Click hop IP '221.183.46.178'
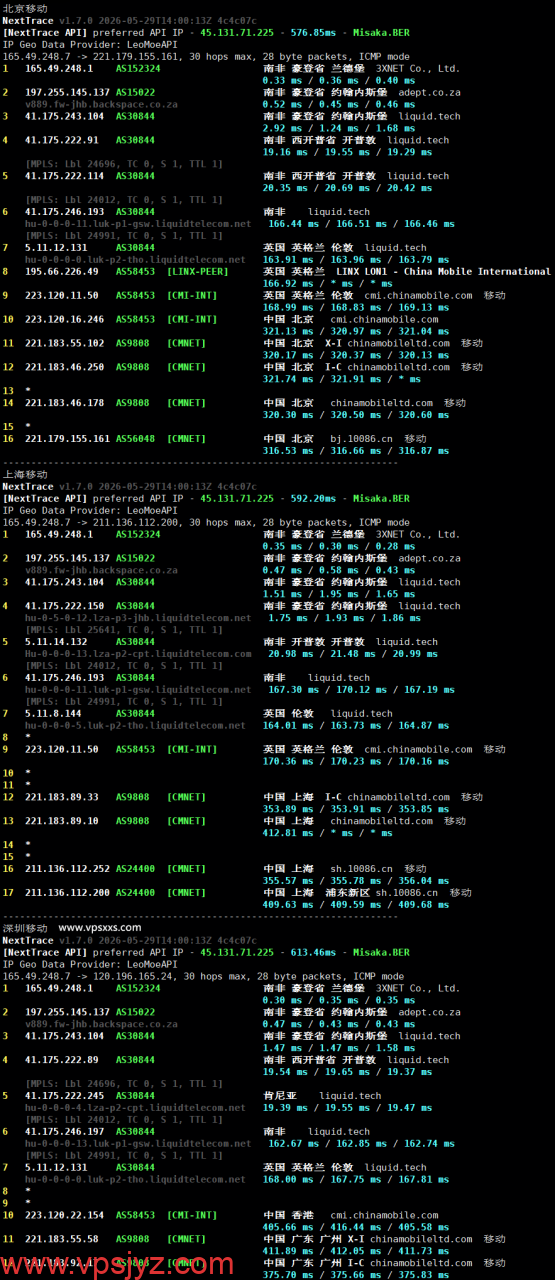This screenshot has height=1280, width=555. 65,404
